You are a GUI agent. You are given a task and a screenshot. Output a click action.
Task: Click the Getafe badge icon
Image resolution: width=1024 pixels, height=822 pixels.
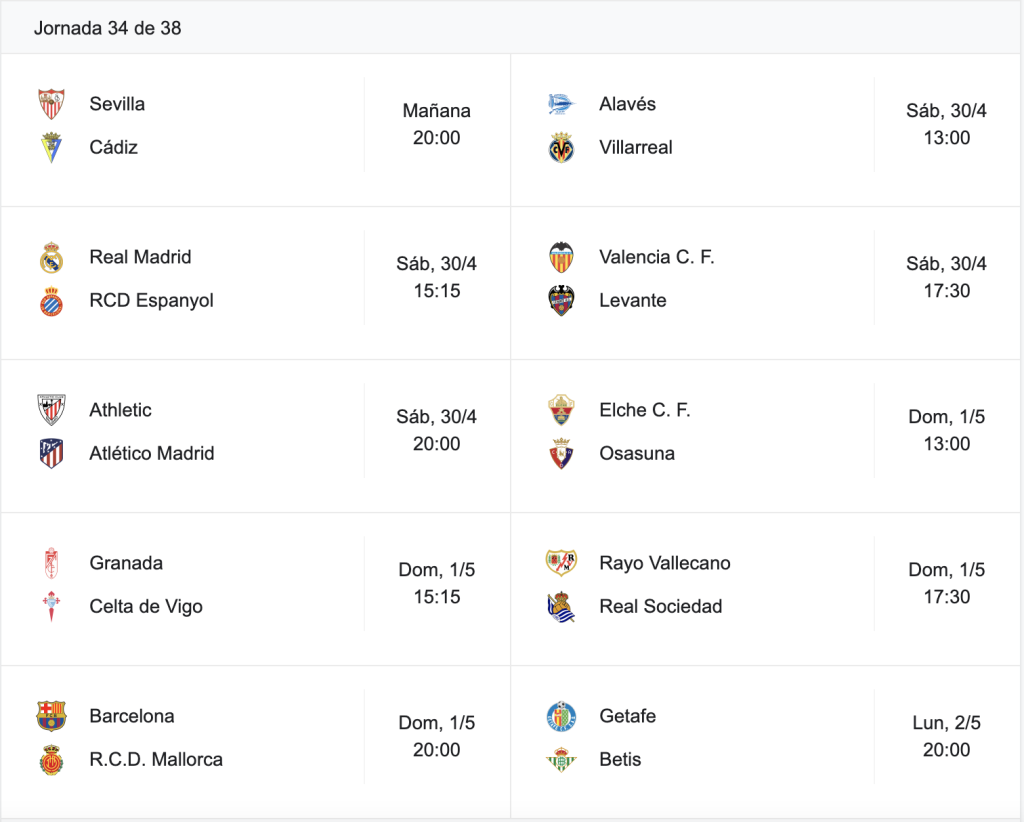[561, 716]
